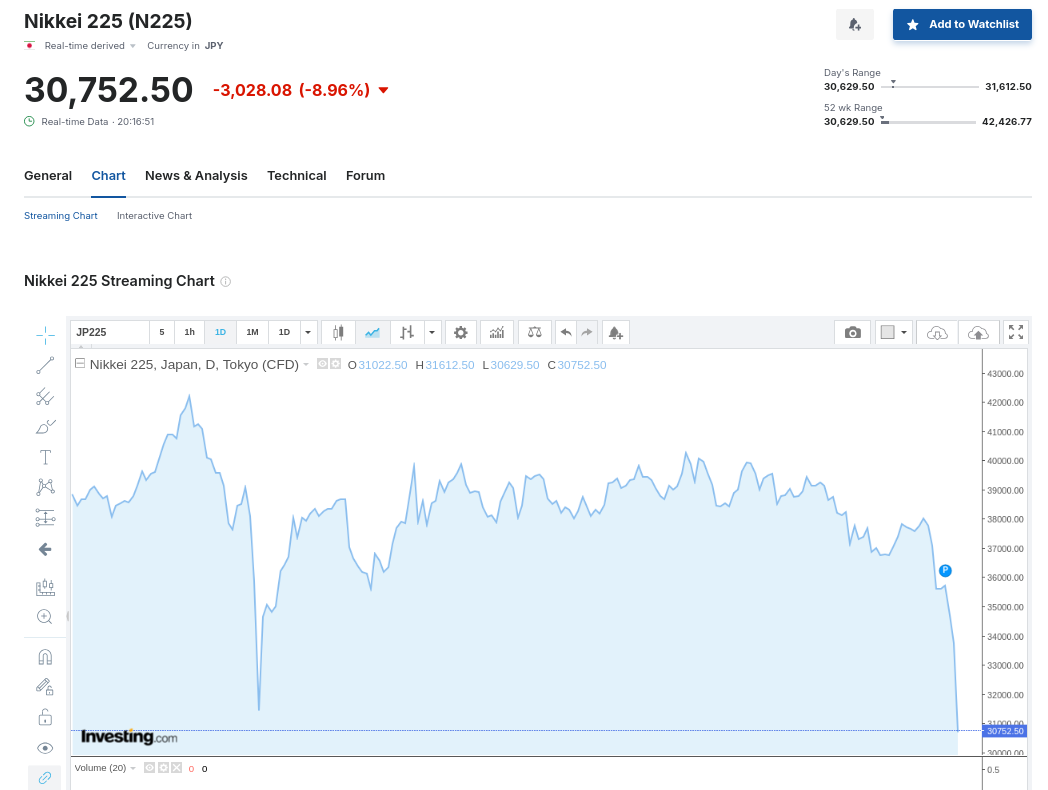Open News & Analysis tab
1048x790 pixels.
196,176
